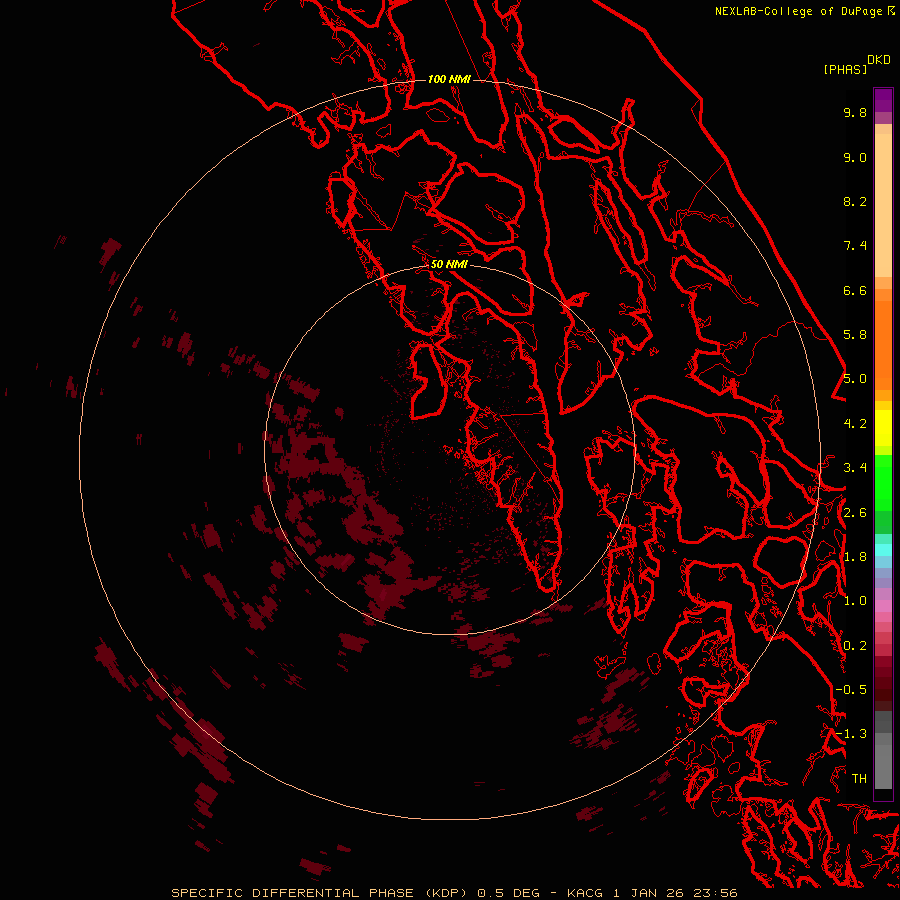Viewport: 900px width, 900px height.
Task: Click the 1.0 value on the color scale
Action: [x=855, y=601]
